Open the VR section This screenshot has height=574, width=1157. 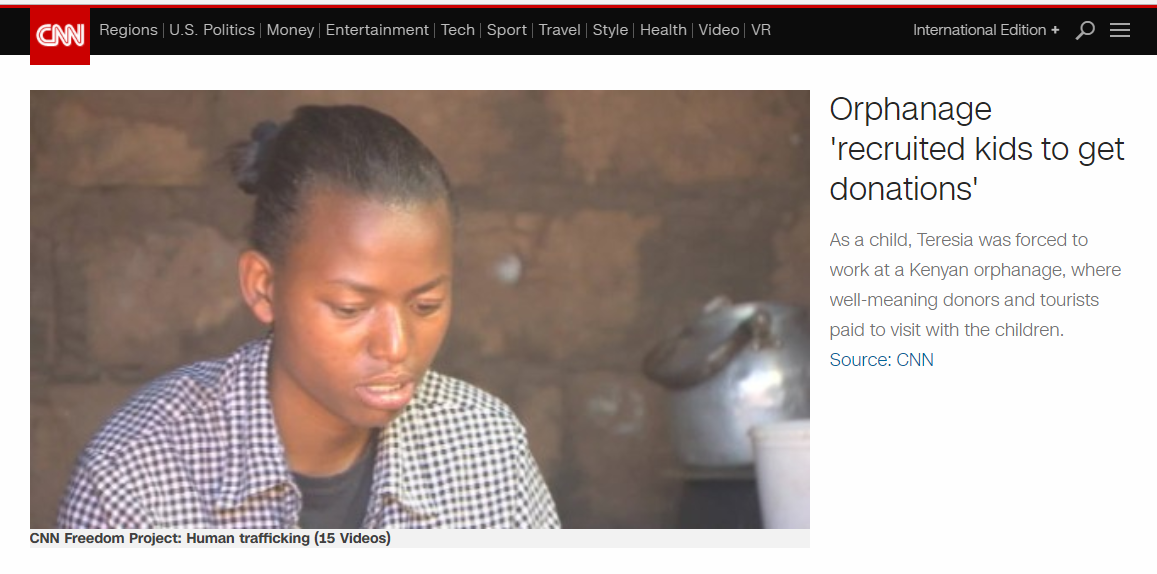pos(761,30)
